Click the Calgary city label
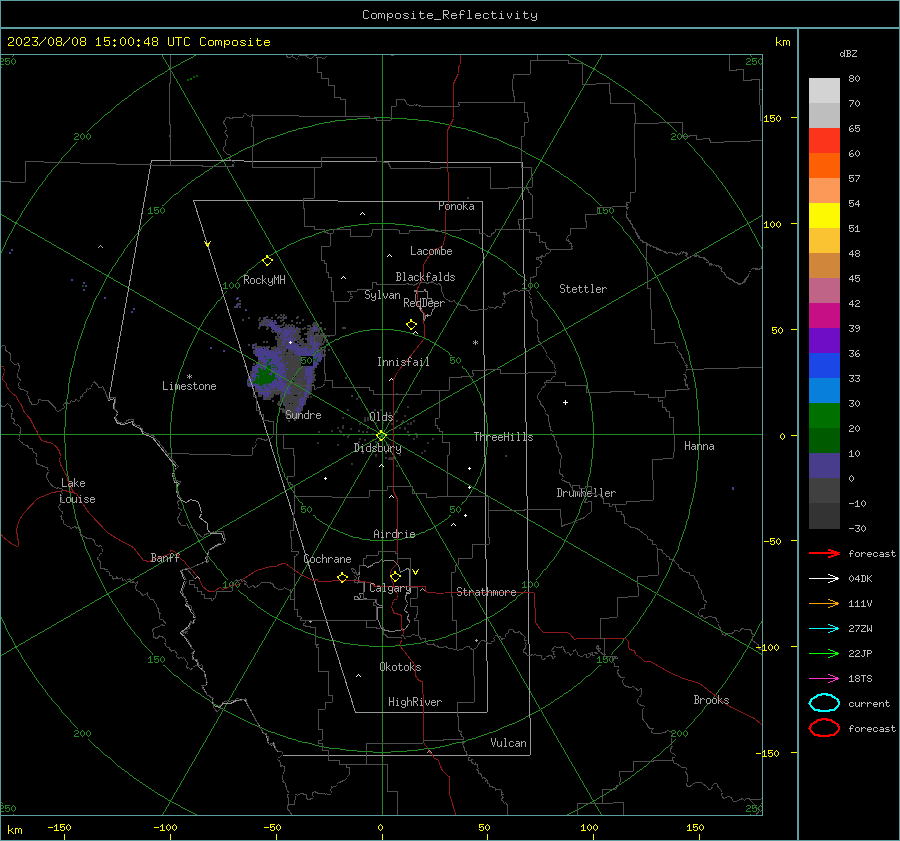900x841 pixels. pos(390,588)
